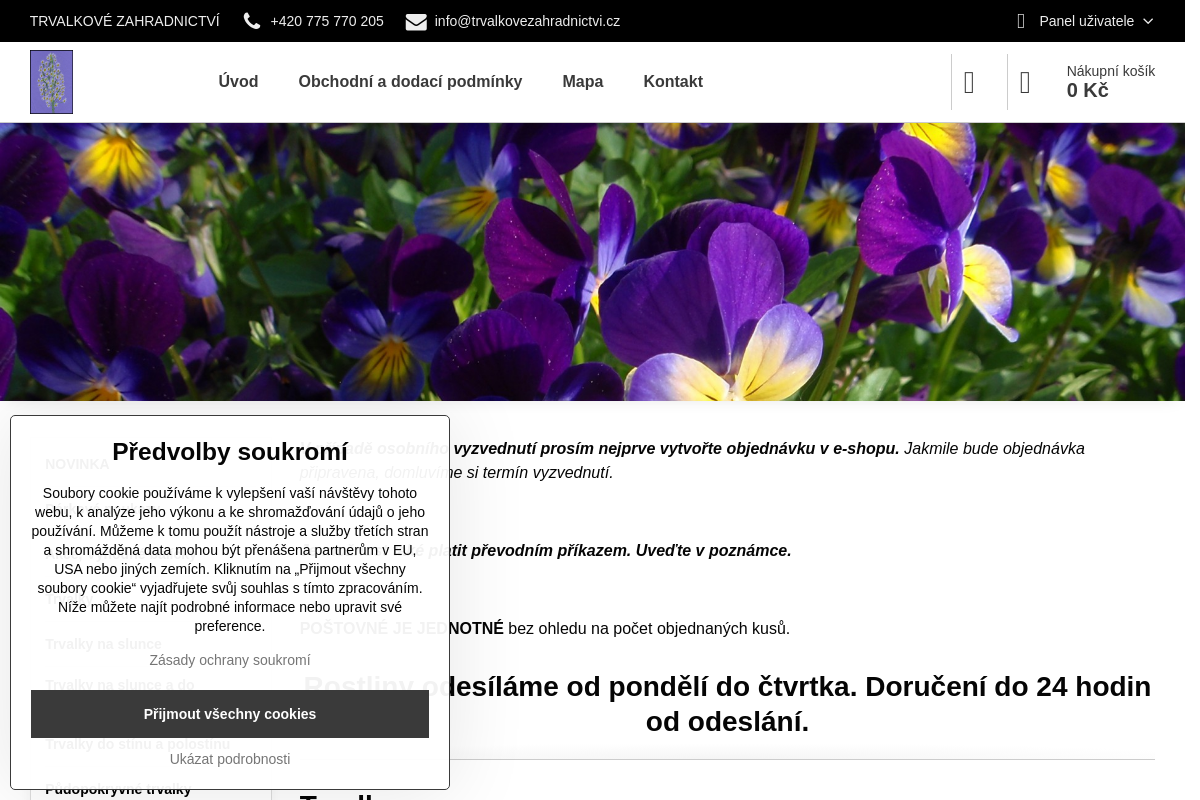Click the envelope email icon

coord(416,22)
